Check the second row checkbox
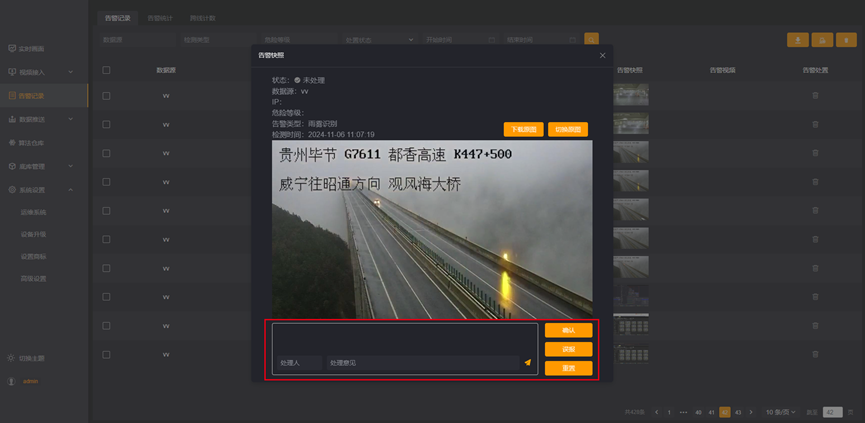Viewport: 865px width, 423px height. 106,124
